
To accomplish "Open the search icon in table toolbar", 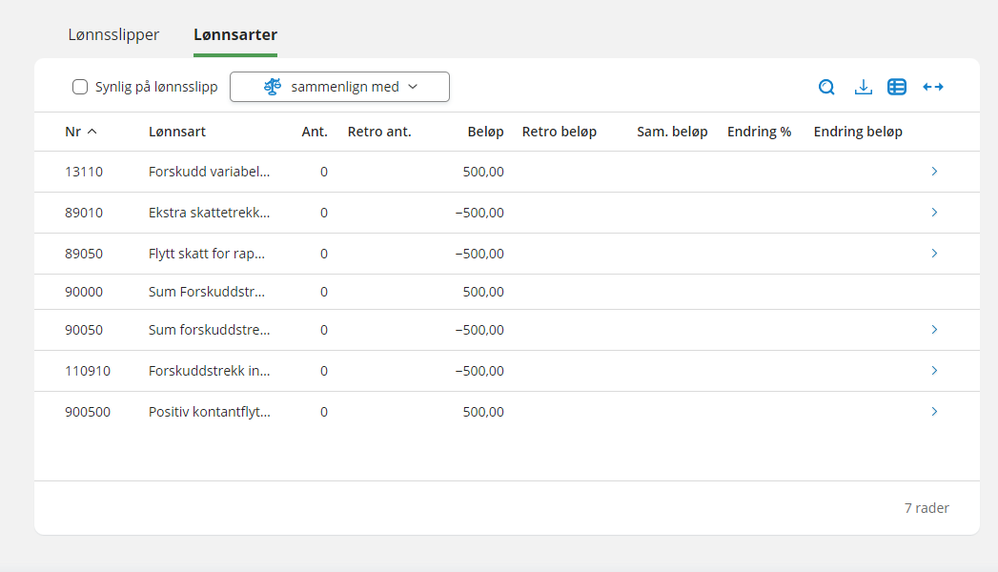I will 826,87.
